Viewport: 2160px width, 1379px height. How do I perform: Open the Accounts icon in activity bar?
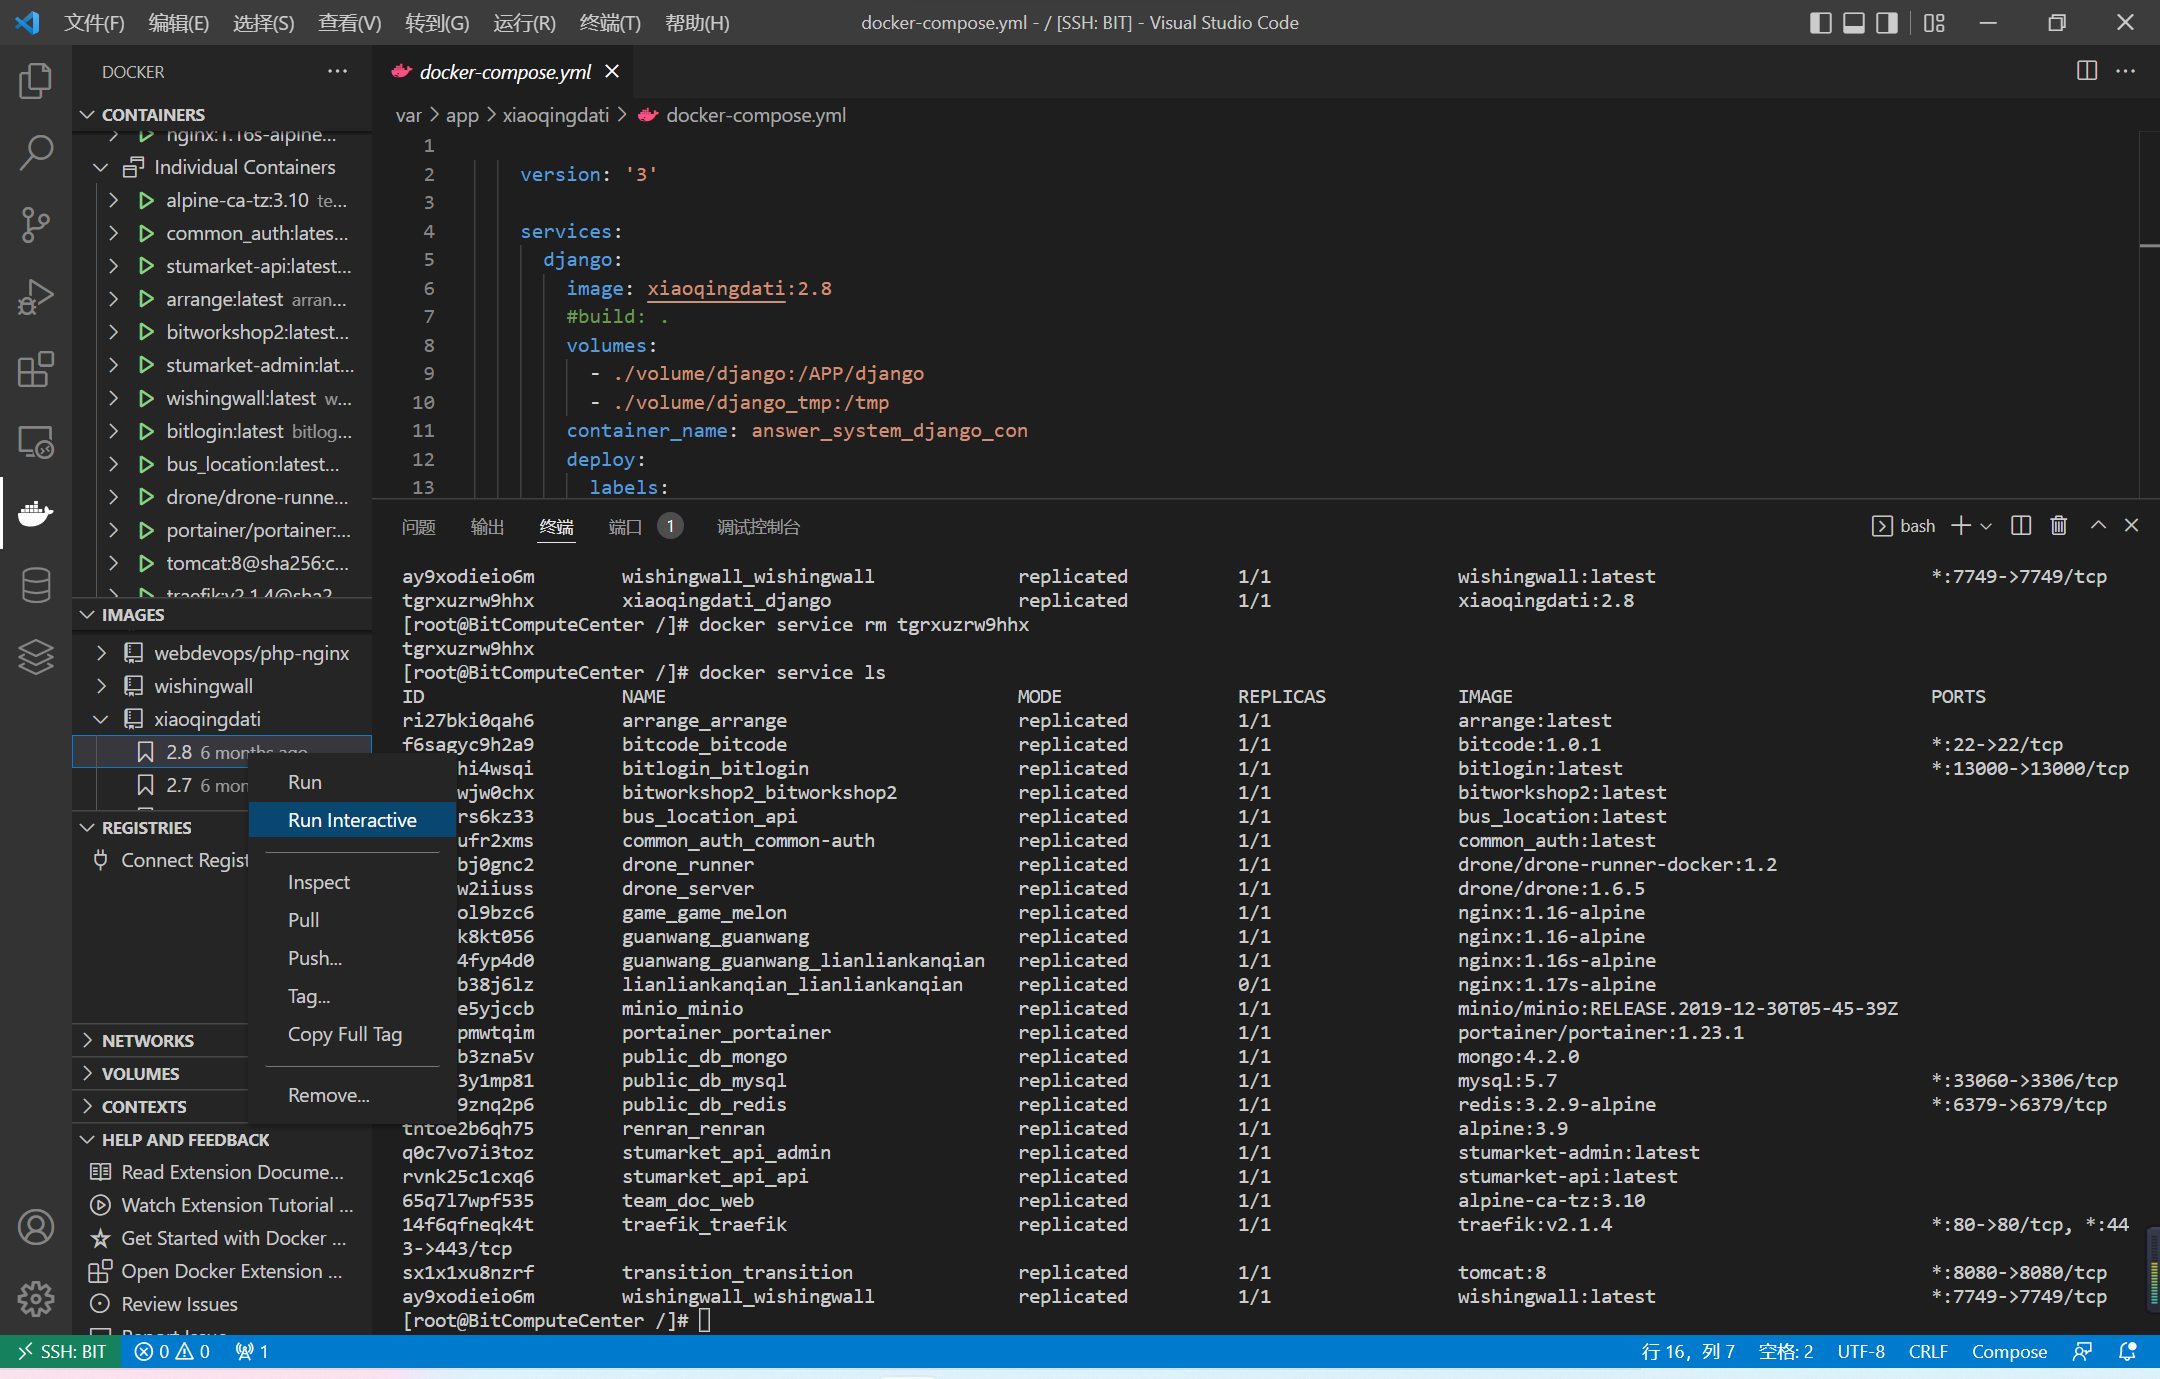36,1227
